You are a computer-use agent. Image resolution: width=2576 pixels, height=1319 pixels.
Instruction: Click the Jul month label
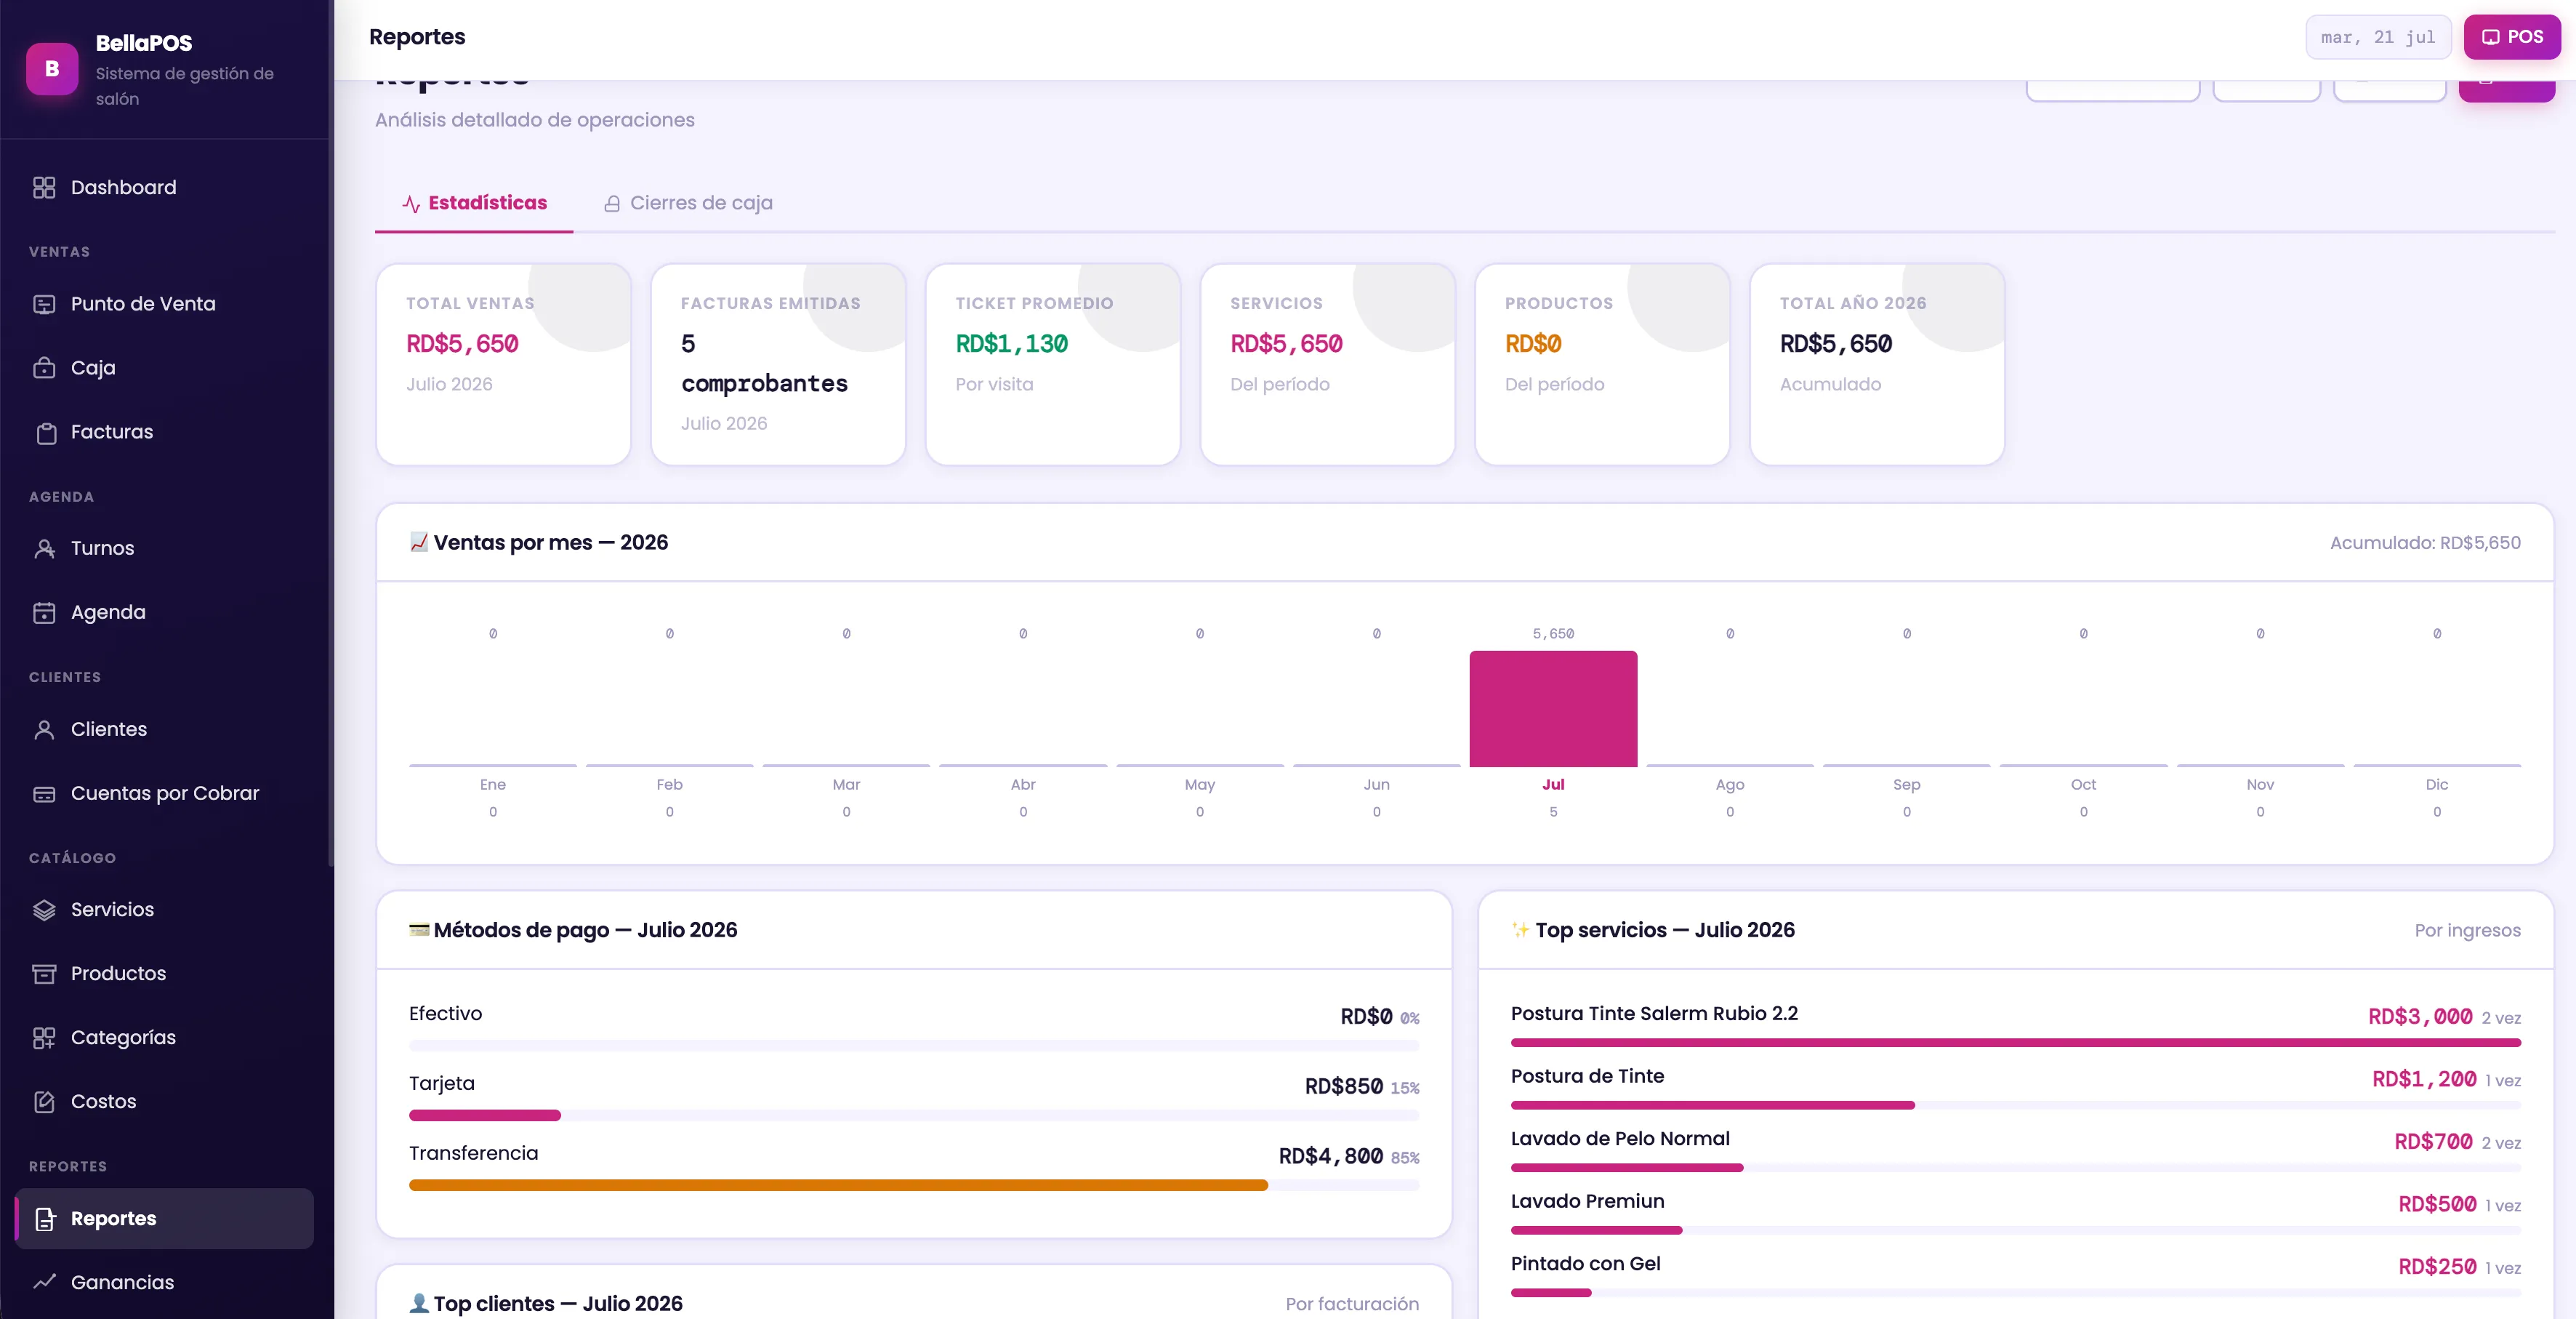point(1553,785)
